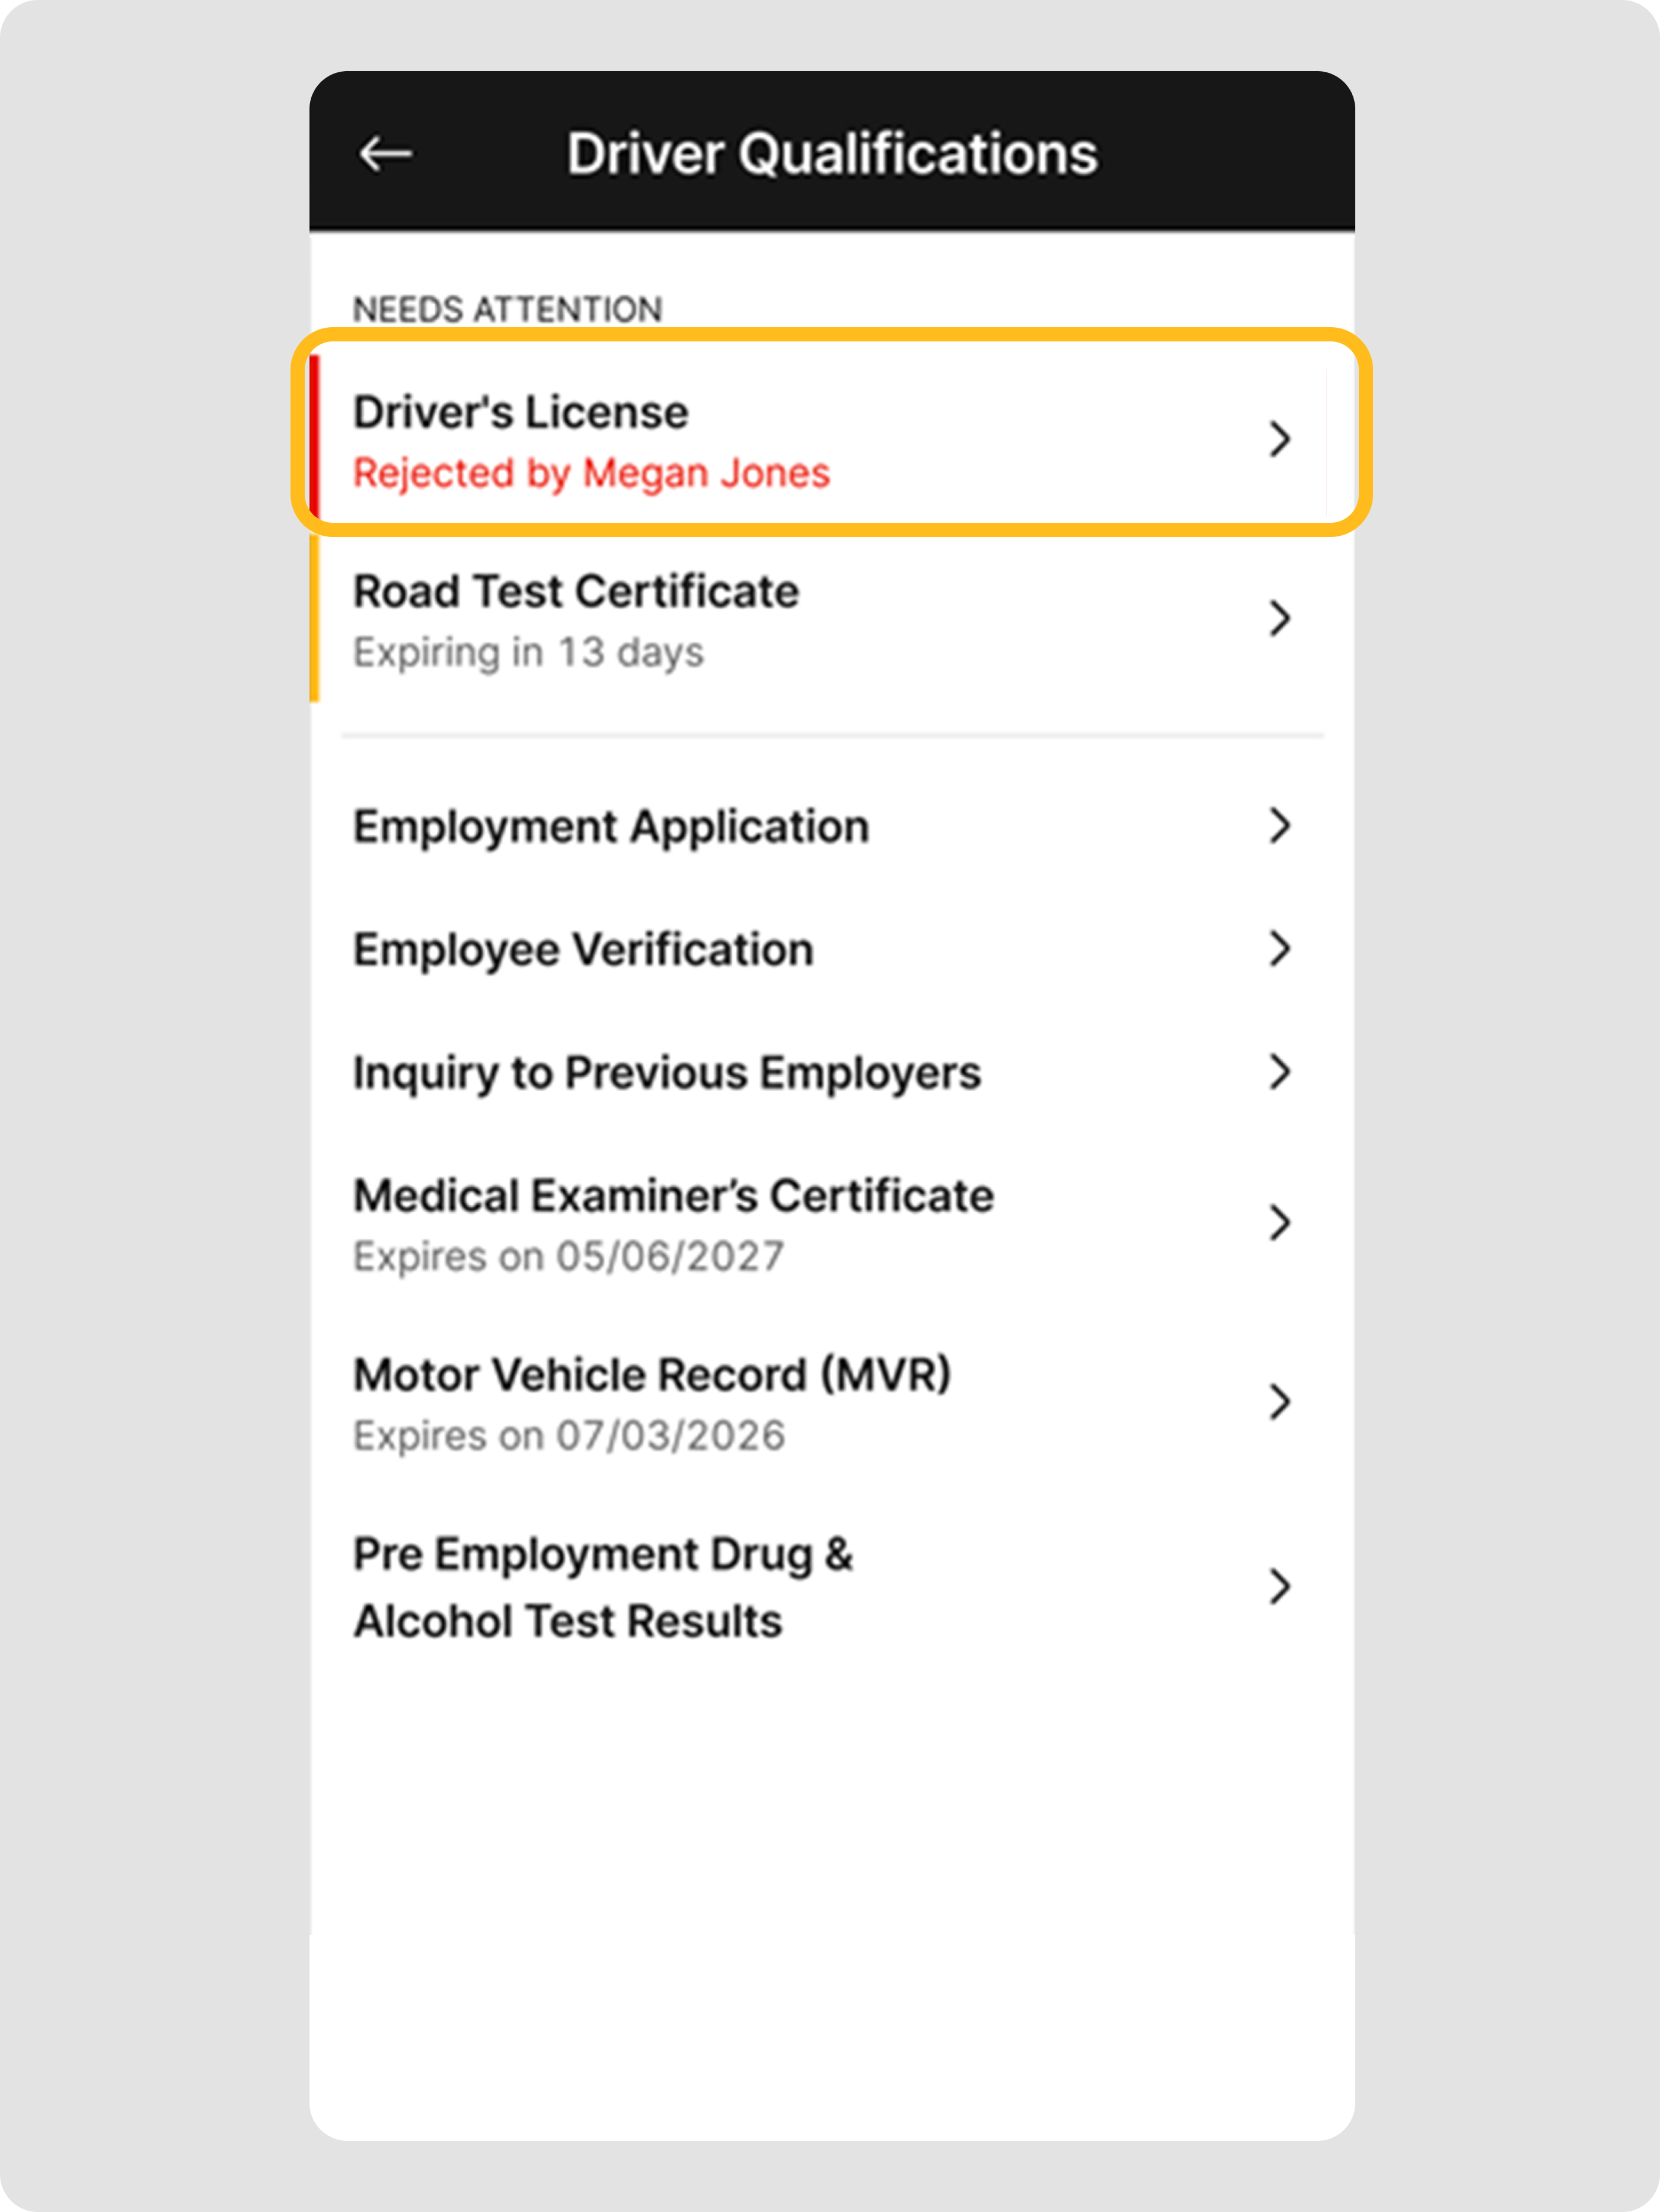Screen dimensions: 1660x2212
Task: Click chevron for Inquiry to Previous Employers
Action: click(x=1279, y=1072)
